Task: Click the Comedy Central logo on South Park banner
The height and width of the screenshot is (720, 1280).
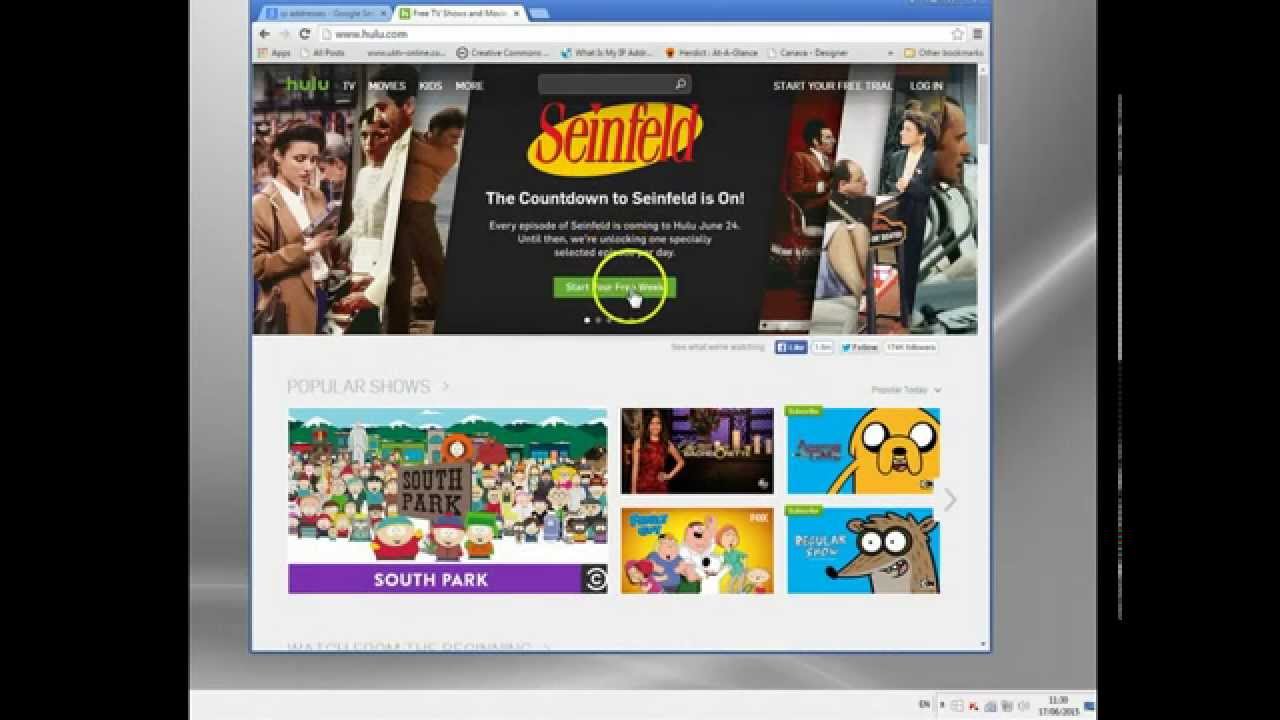Action: coord(595,579)
